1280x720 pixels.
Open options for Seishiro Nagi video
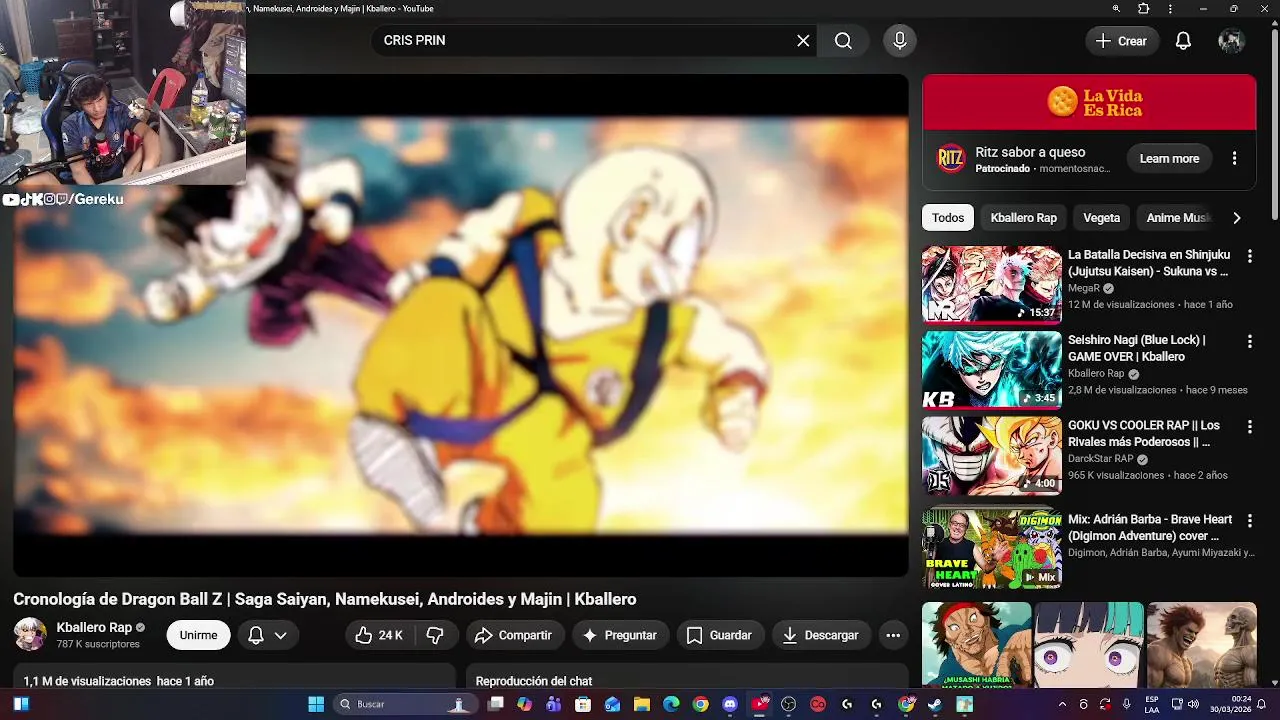1249,341
